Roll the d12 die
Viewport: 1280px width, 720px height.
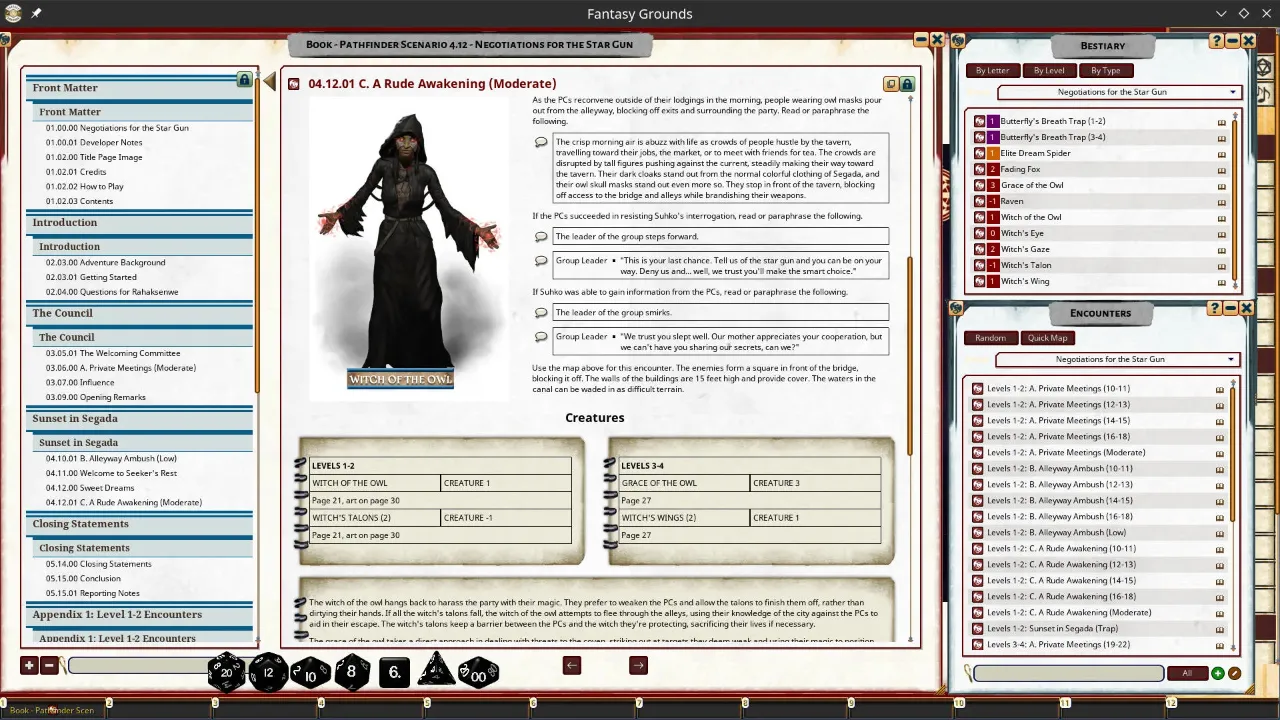[268, 672]
